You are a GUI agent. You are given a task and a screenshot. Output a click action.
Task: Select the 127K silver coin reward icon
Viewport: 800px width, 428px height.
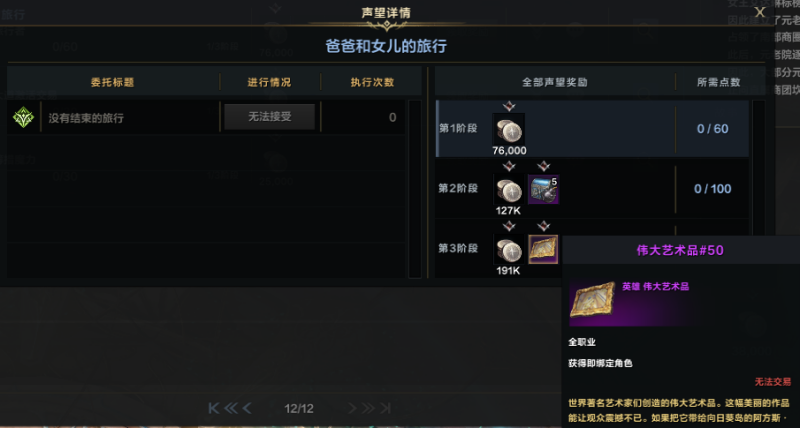509,189
